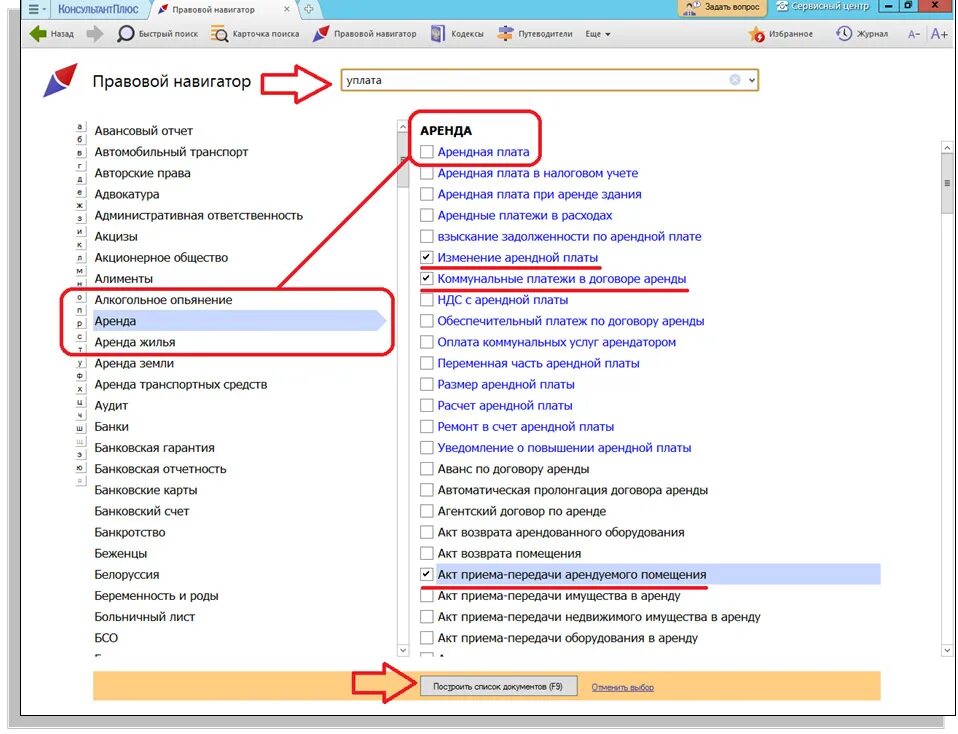Jump to letter ш in alphabet index
Screen dimensions: 958x734
pyautogui.click(x=79, y=428)
